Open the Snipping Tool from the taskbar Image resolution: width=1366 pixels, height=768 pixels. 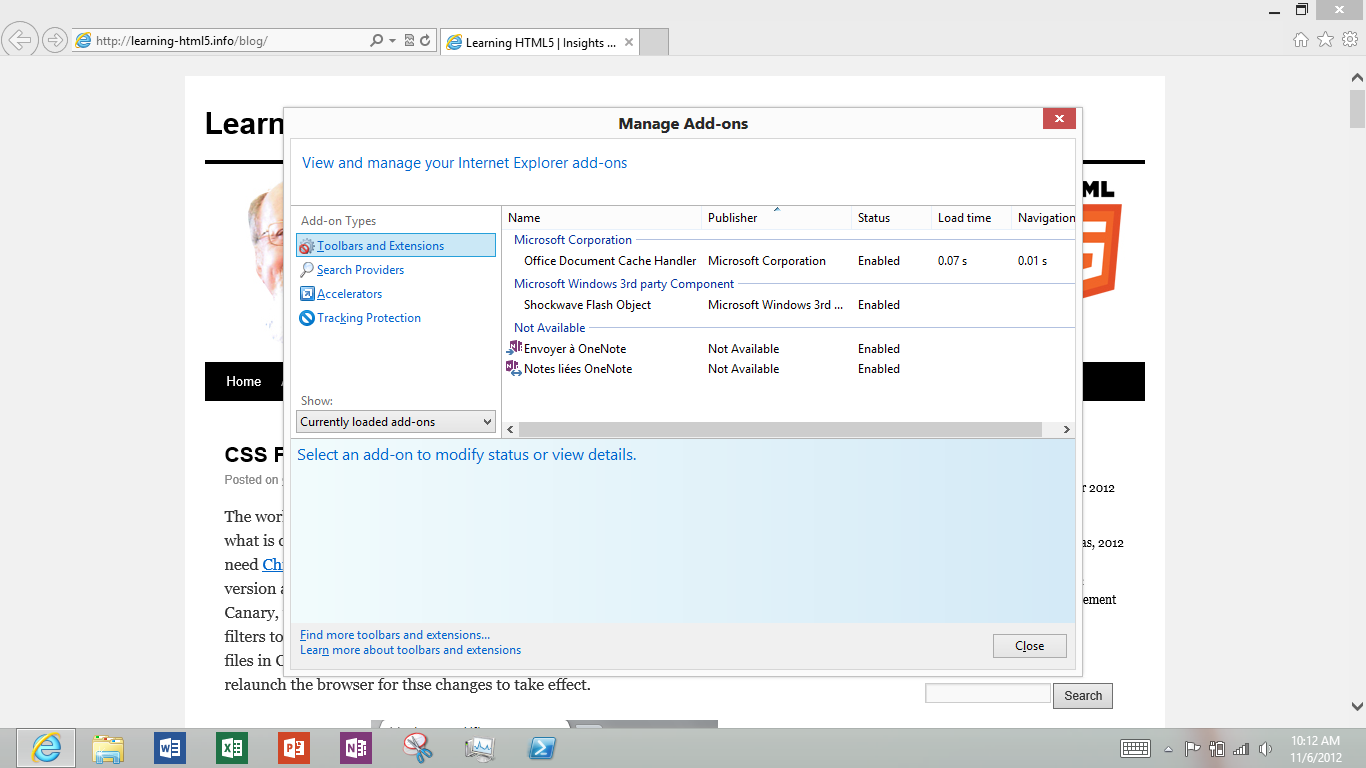click(418, 748)
